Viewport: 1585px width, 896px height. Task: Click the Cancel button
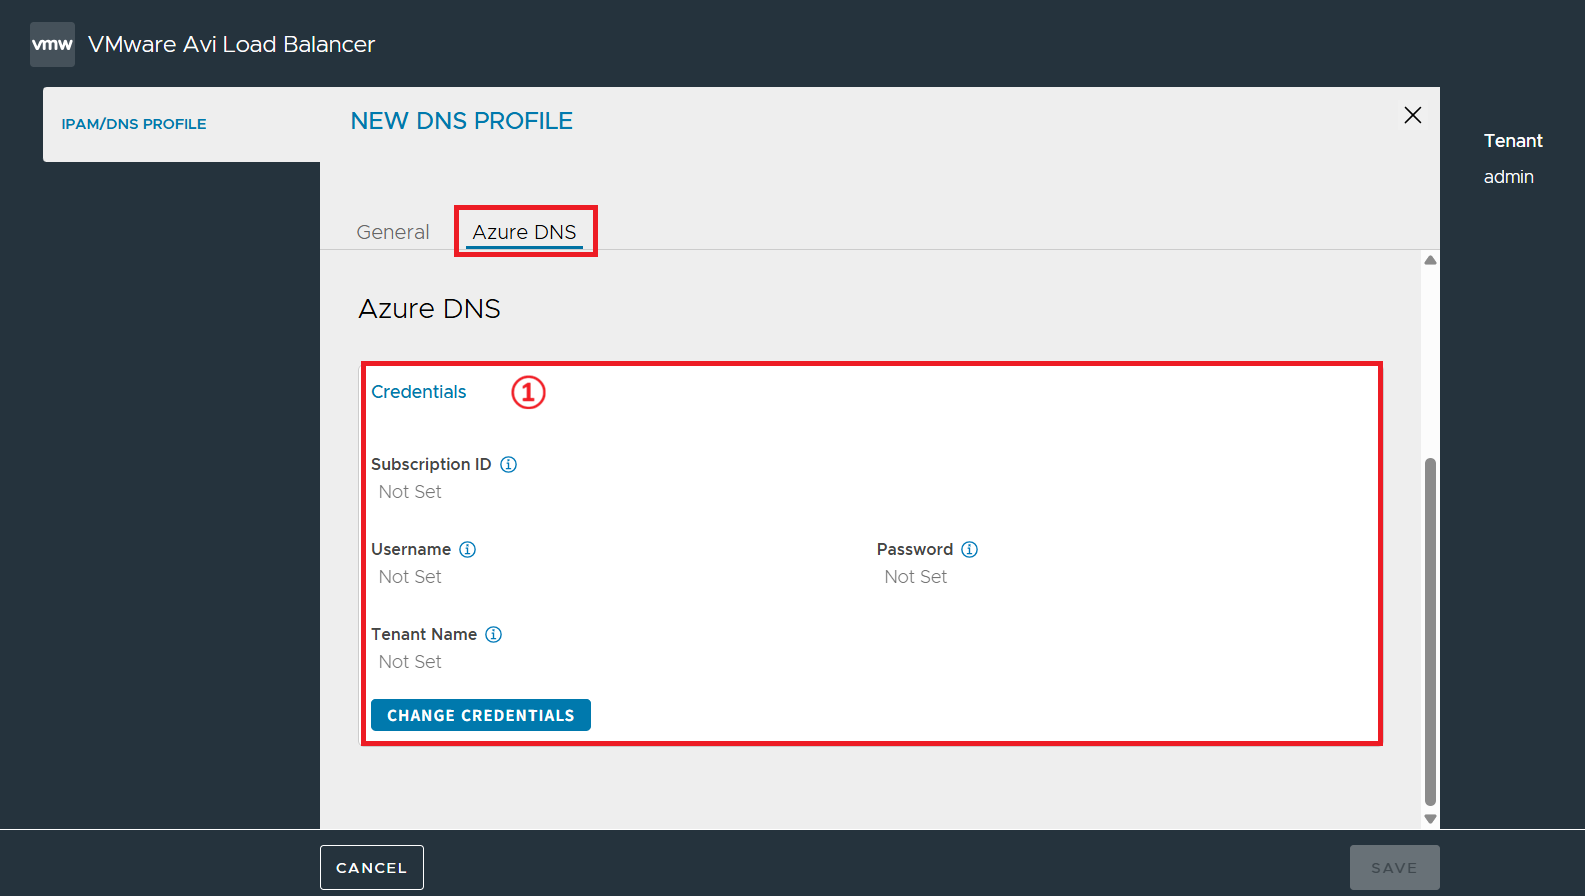(372, 867)
